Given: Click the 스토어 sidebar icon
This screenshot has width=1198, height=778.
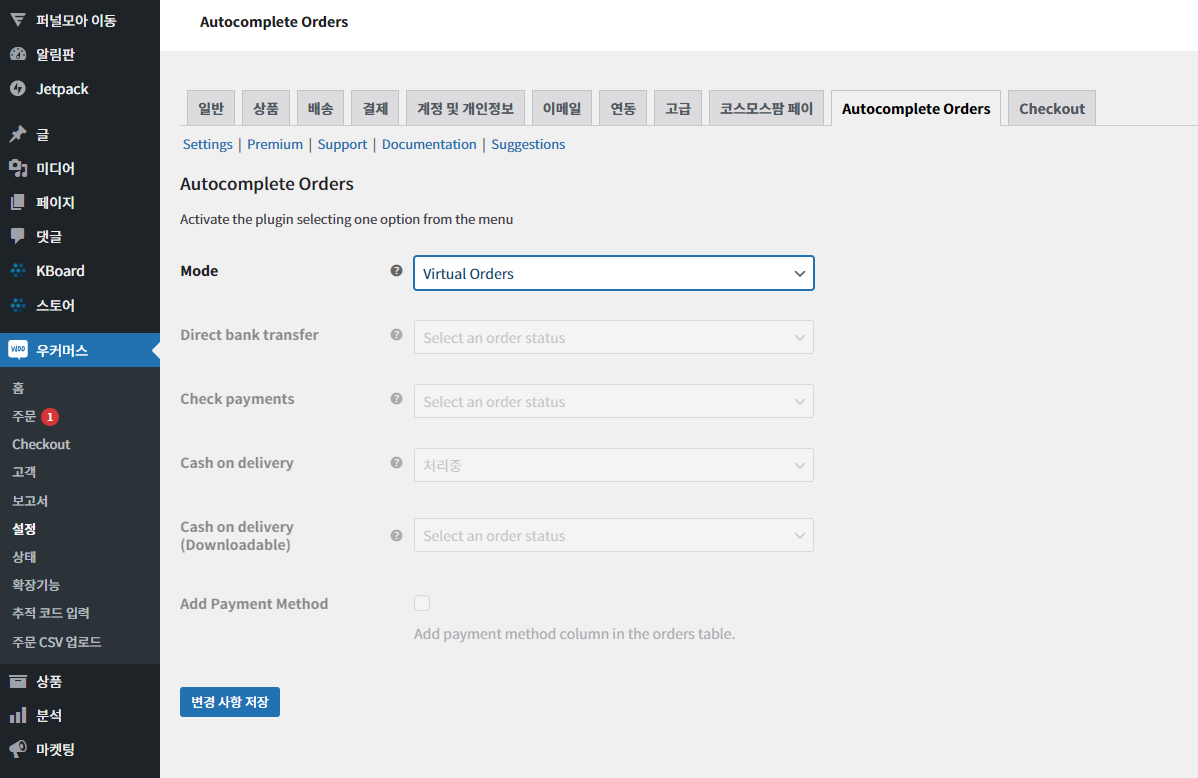Looking at the screenshot, I should 18,305.
